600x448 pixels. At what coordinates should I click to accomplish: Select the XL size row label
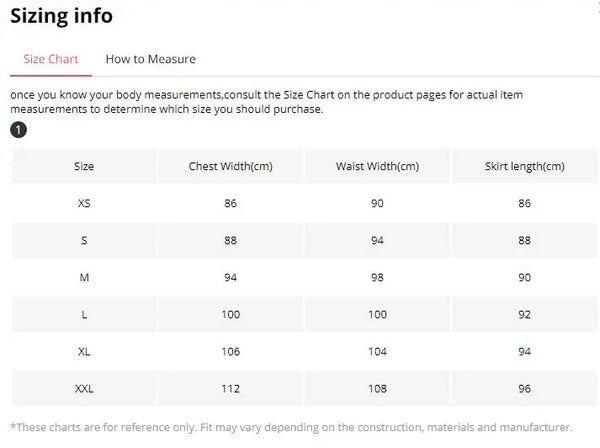click(84, 352)
